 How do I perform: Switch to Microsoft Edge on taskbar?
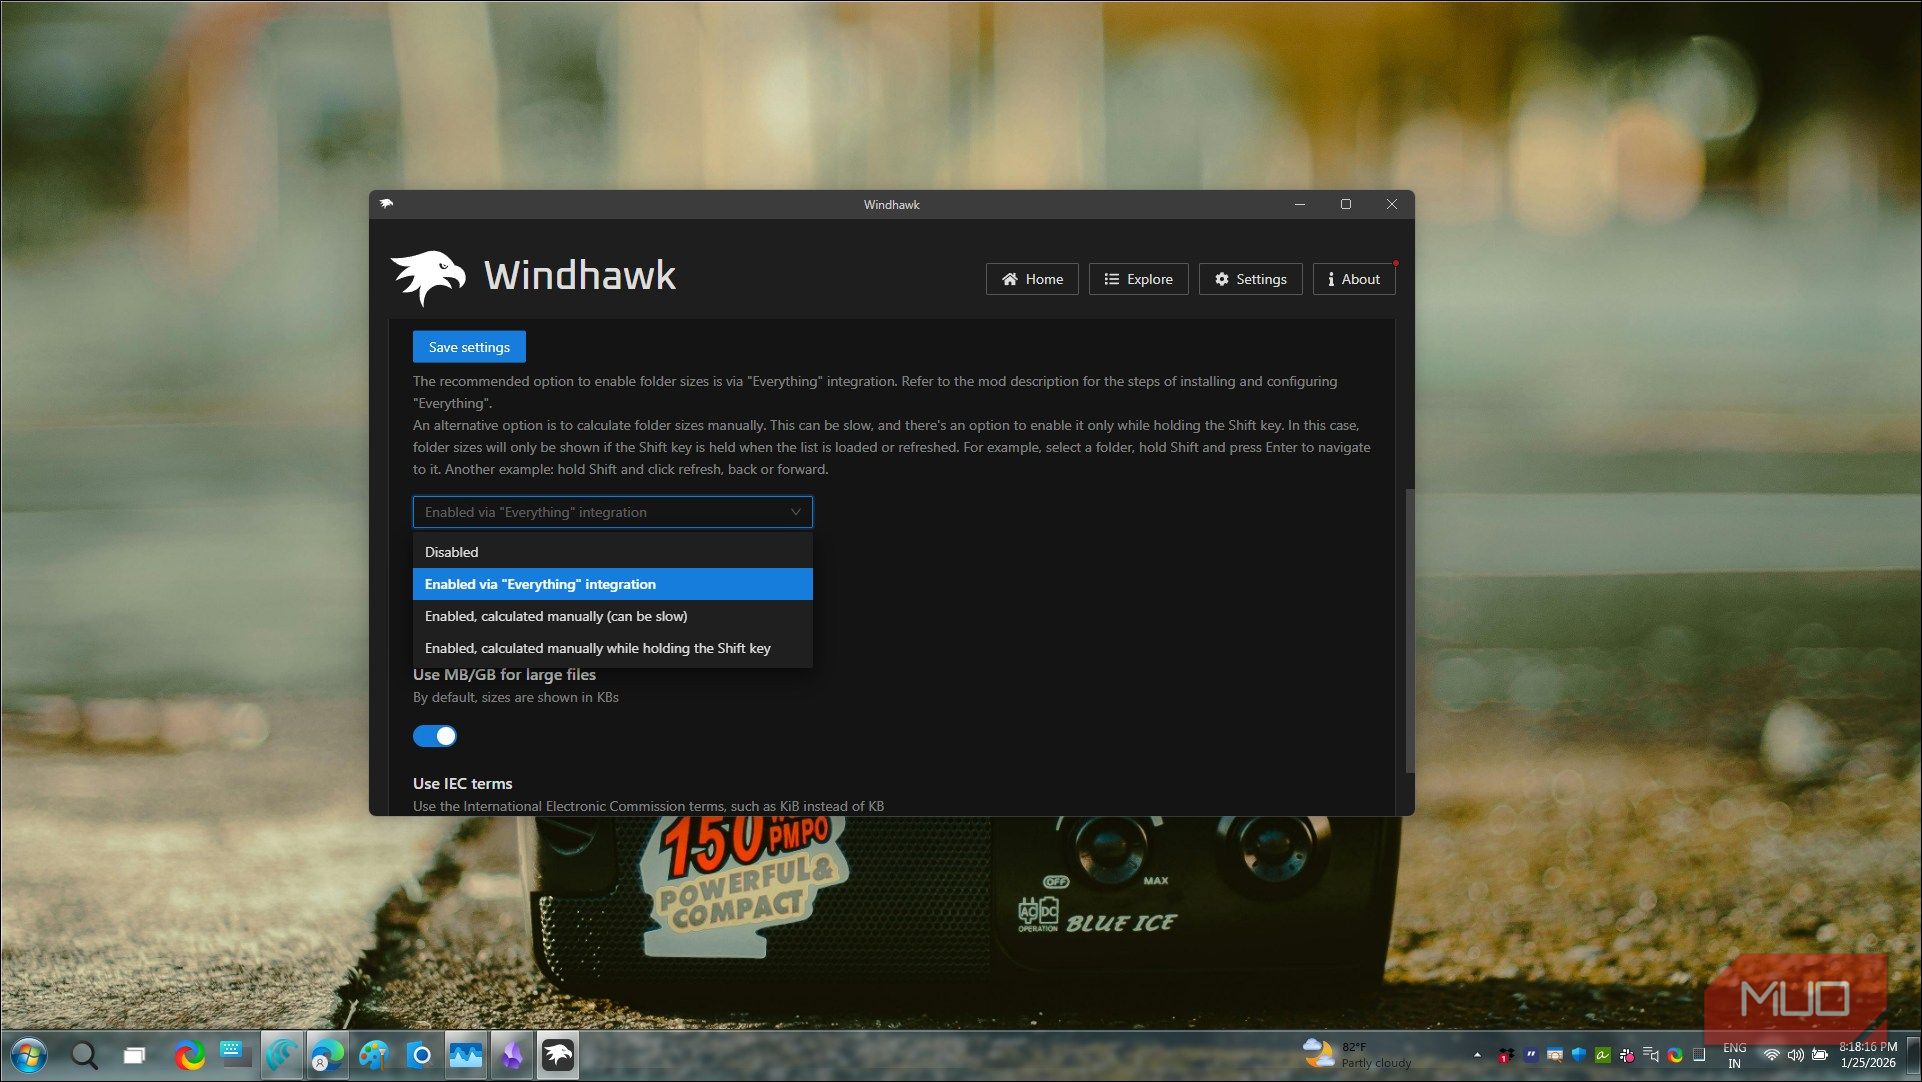tap(327, 1055)
